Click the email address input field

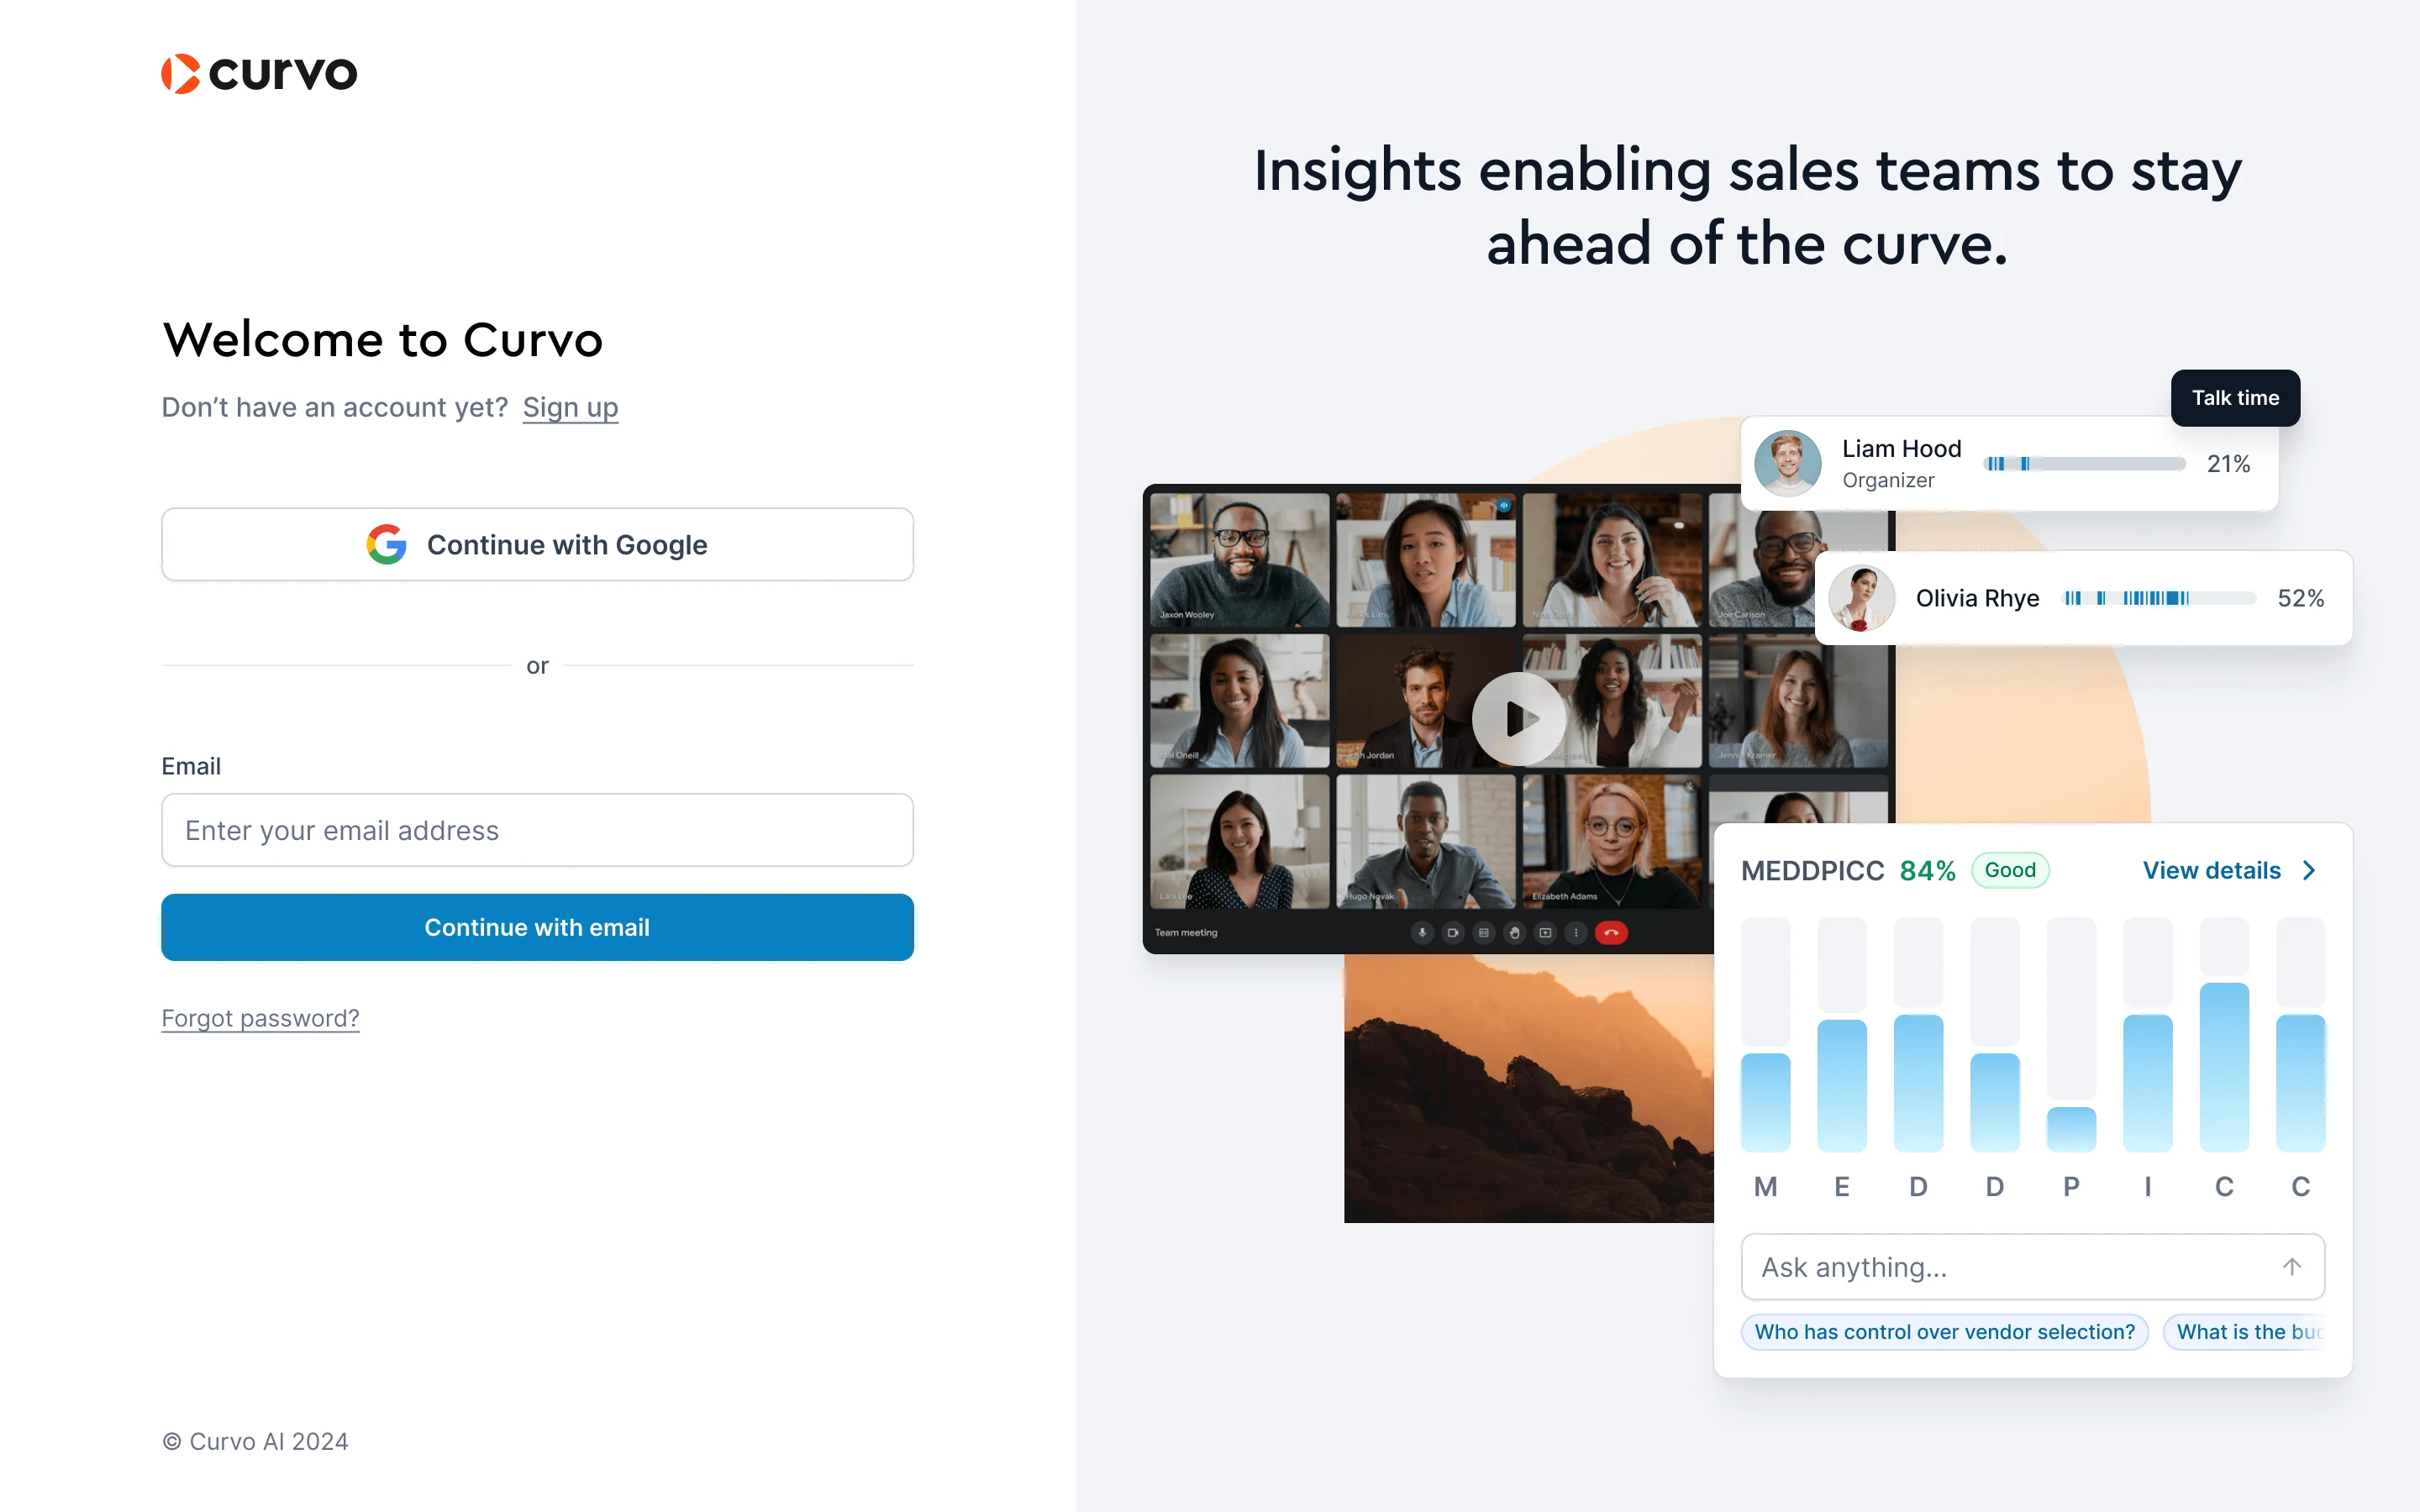click(537, 829)
